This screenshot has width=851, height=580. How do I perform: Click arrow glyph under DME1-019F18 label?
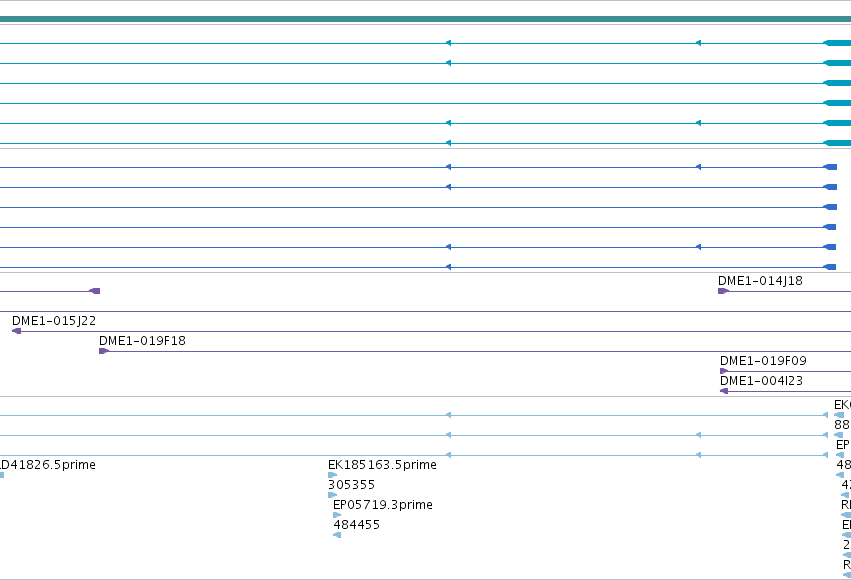click(x=104, y=351)
